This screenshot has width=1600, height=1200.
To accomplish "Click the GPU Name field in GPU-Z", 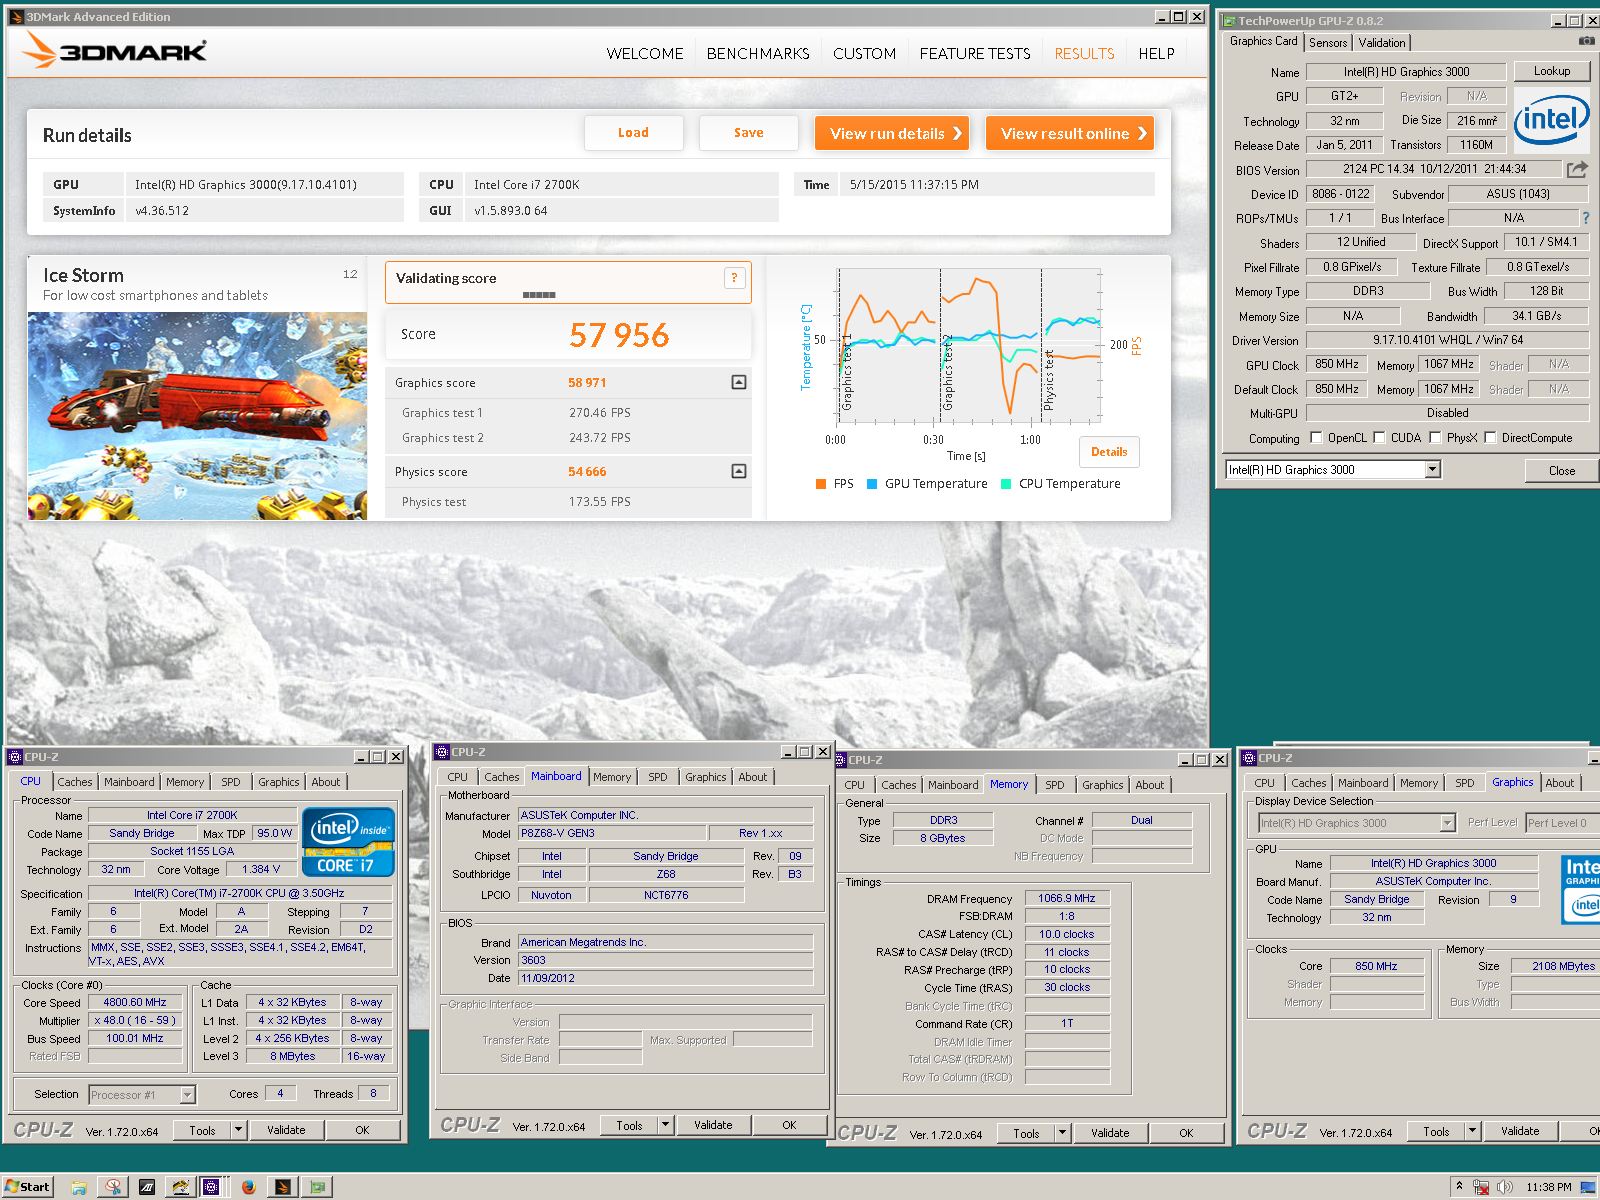I will pos(1406,72).
